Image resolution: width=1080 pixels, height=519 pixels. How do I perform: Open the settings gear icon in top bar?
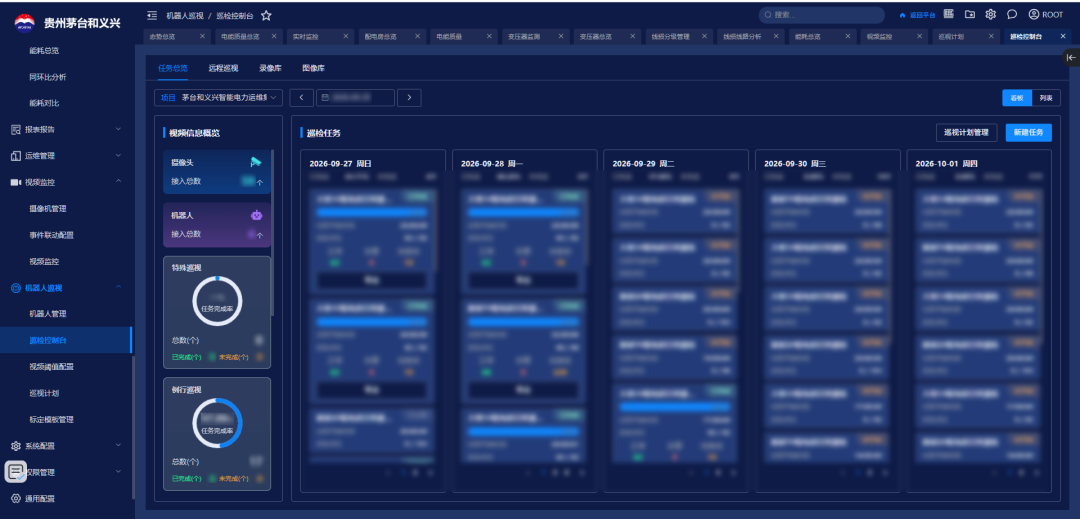point(990,14)
